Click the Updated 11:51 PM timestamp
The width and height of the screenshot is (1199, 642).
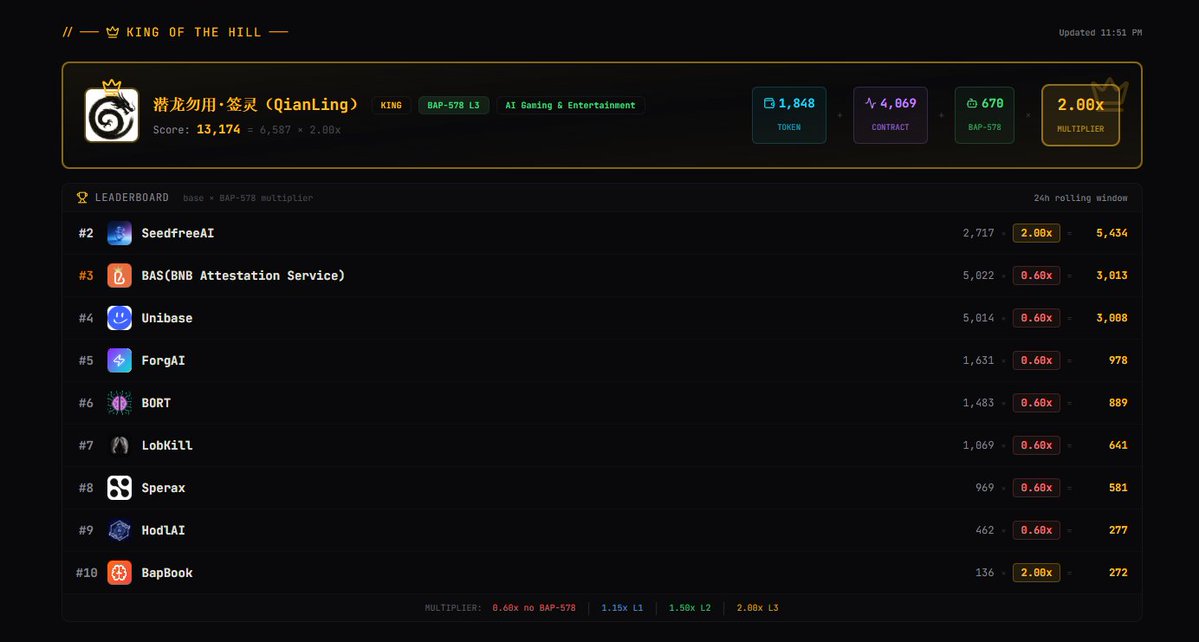coord(1100,33)
